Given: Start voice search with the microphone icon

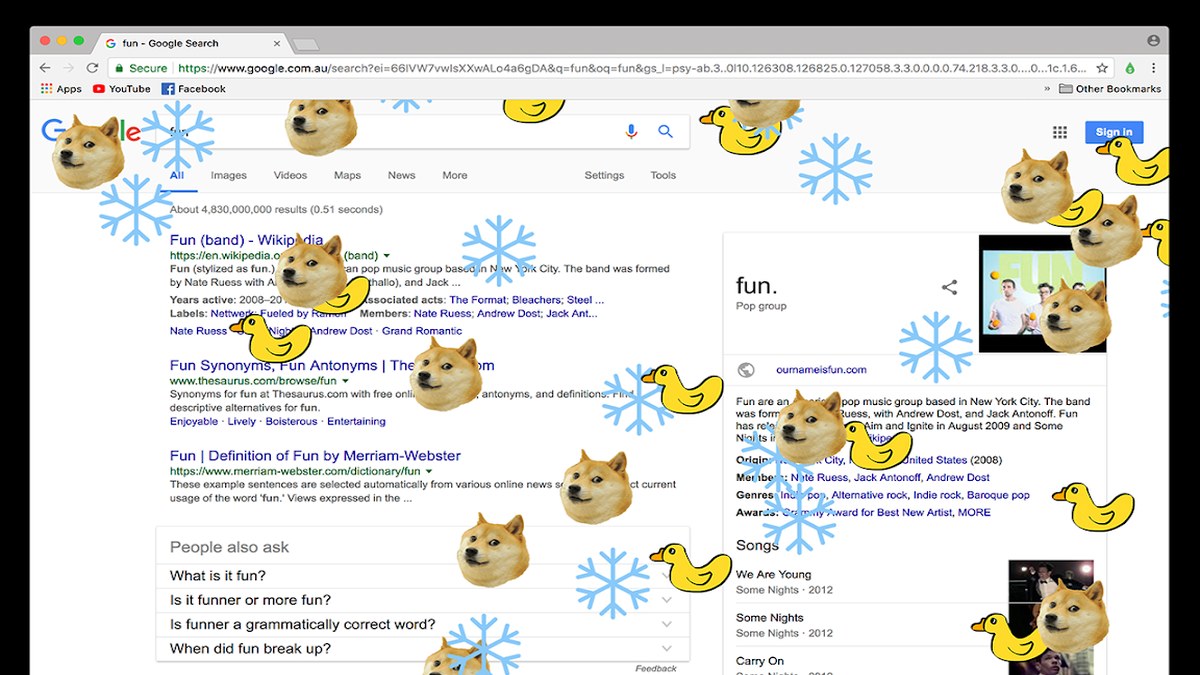Looking at the screenshot, I should [631, 131].
